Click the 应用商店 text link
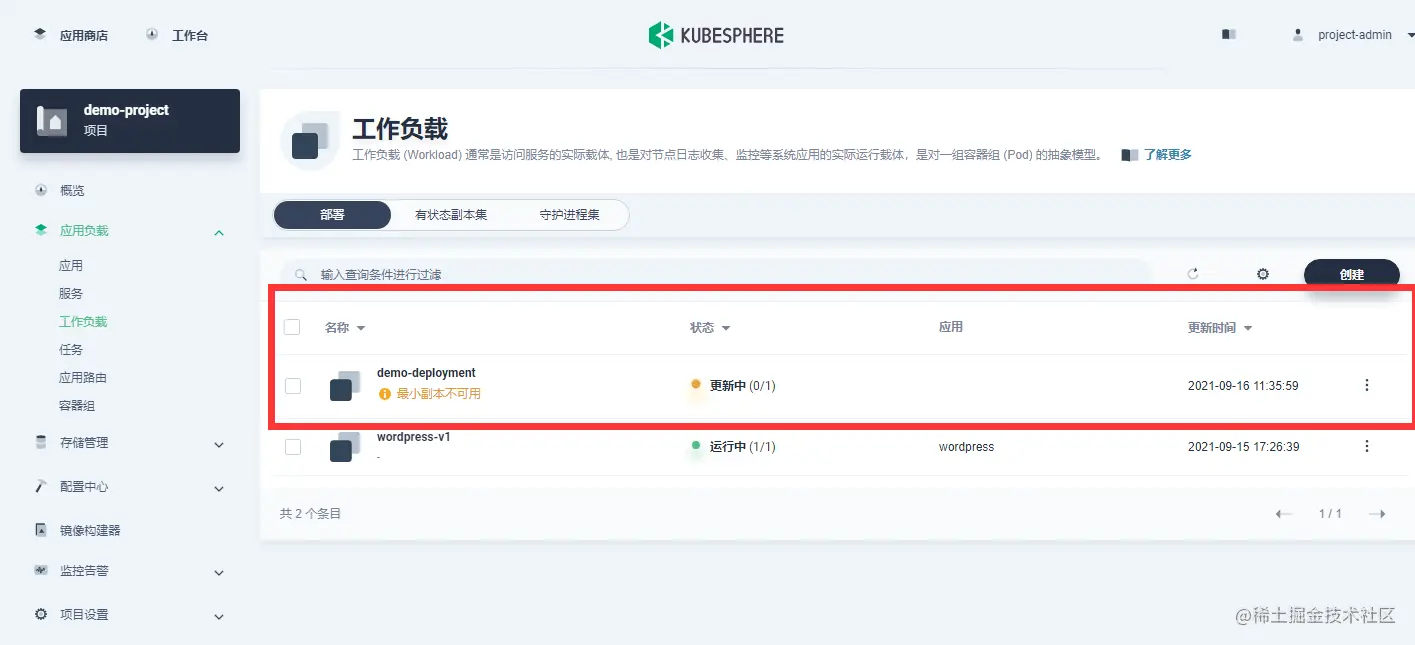Viewport: 1415px width, 645px height. pos(84,35)
